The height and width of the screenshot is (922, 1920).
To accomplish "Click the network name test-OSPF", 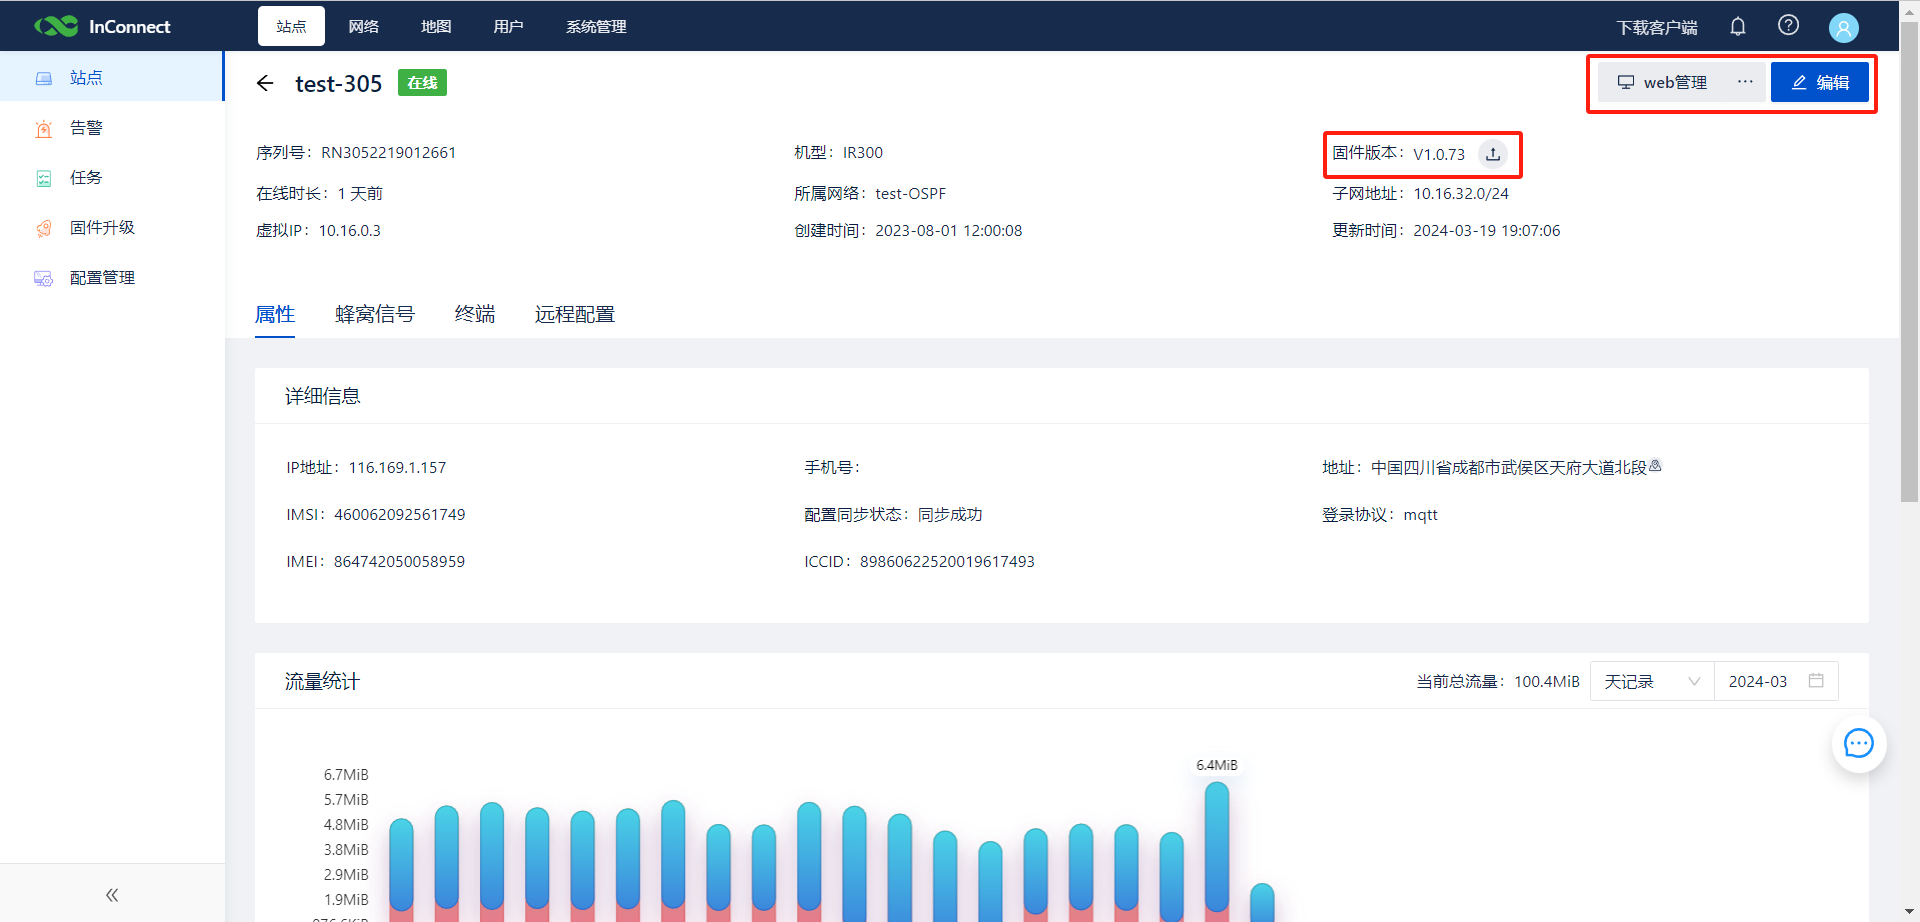I will 910,194.
